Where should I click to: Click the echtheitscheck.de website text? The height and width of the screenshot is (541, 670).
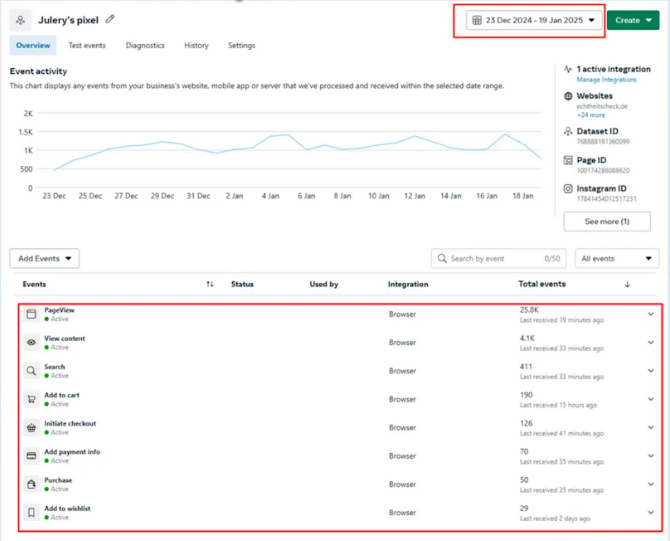click(x=602, y=106)
